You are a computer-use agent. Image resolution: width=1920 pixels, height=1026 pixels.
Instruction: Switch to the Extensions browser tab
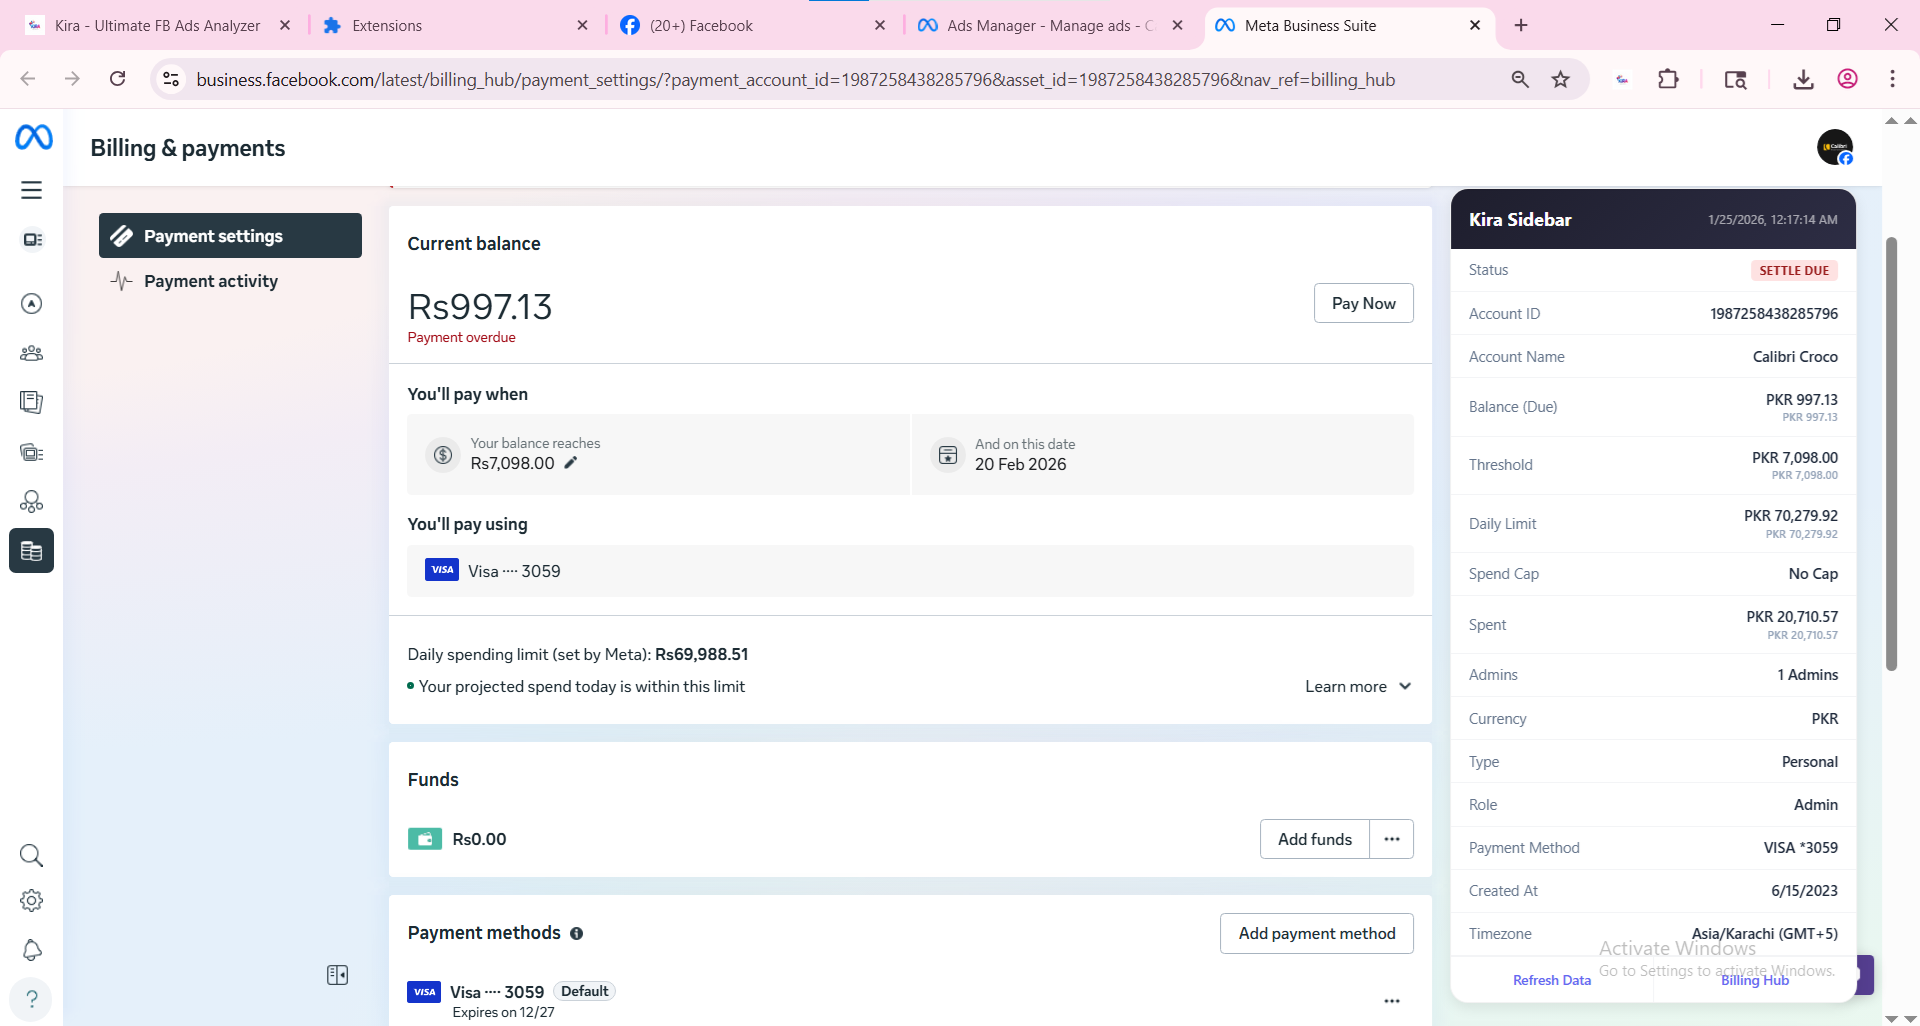pos(454,25)
